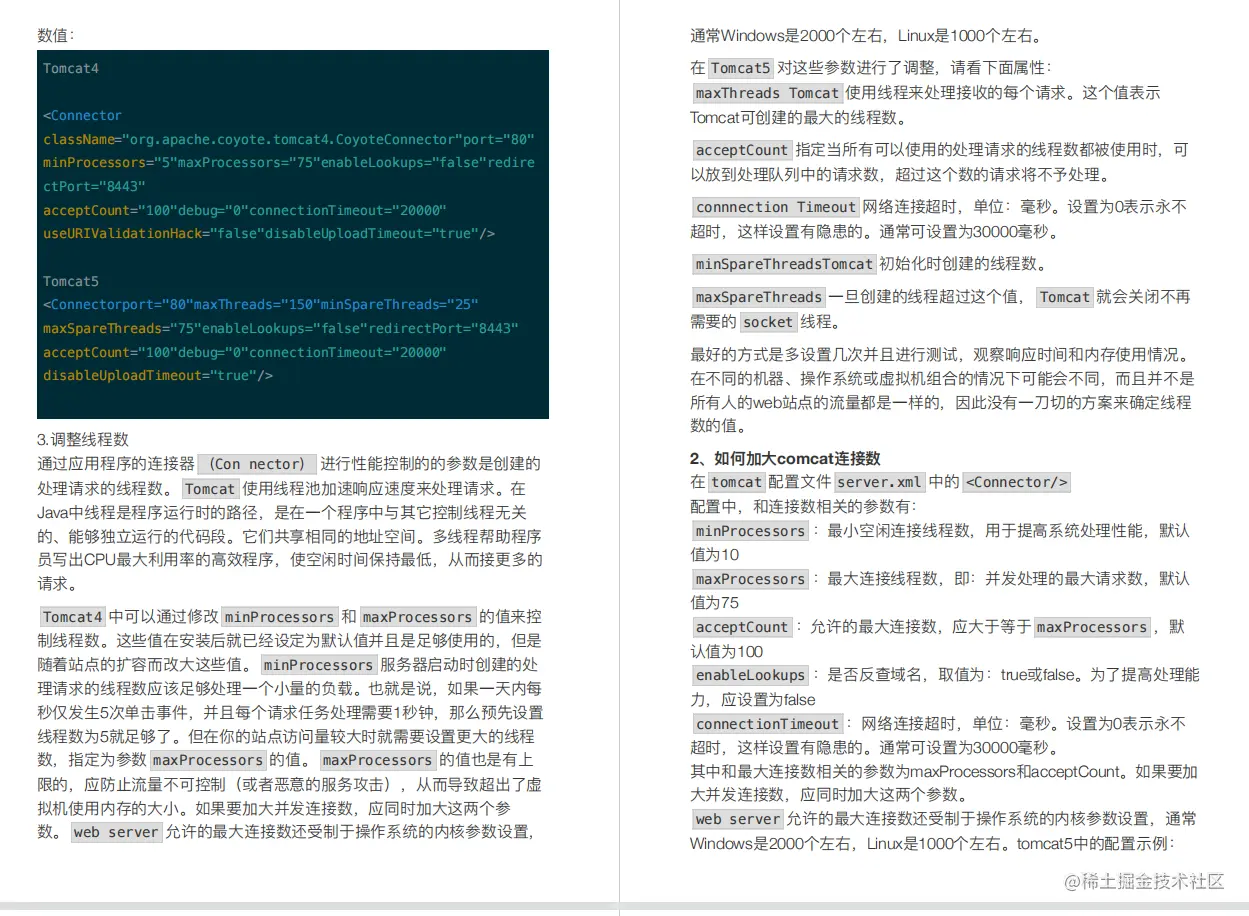Screen dimensions: 1249x916
Task: Click the useURIValidationHack="false" code line
Action: click(x=269, y=233)
